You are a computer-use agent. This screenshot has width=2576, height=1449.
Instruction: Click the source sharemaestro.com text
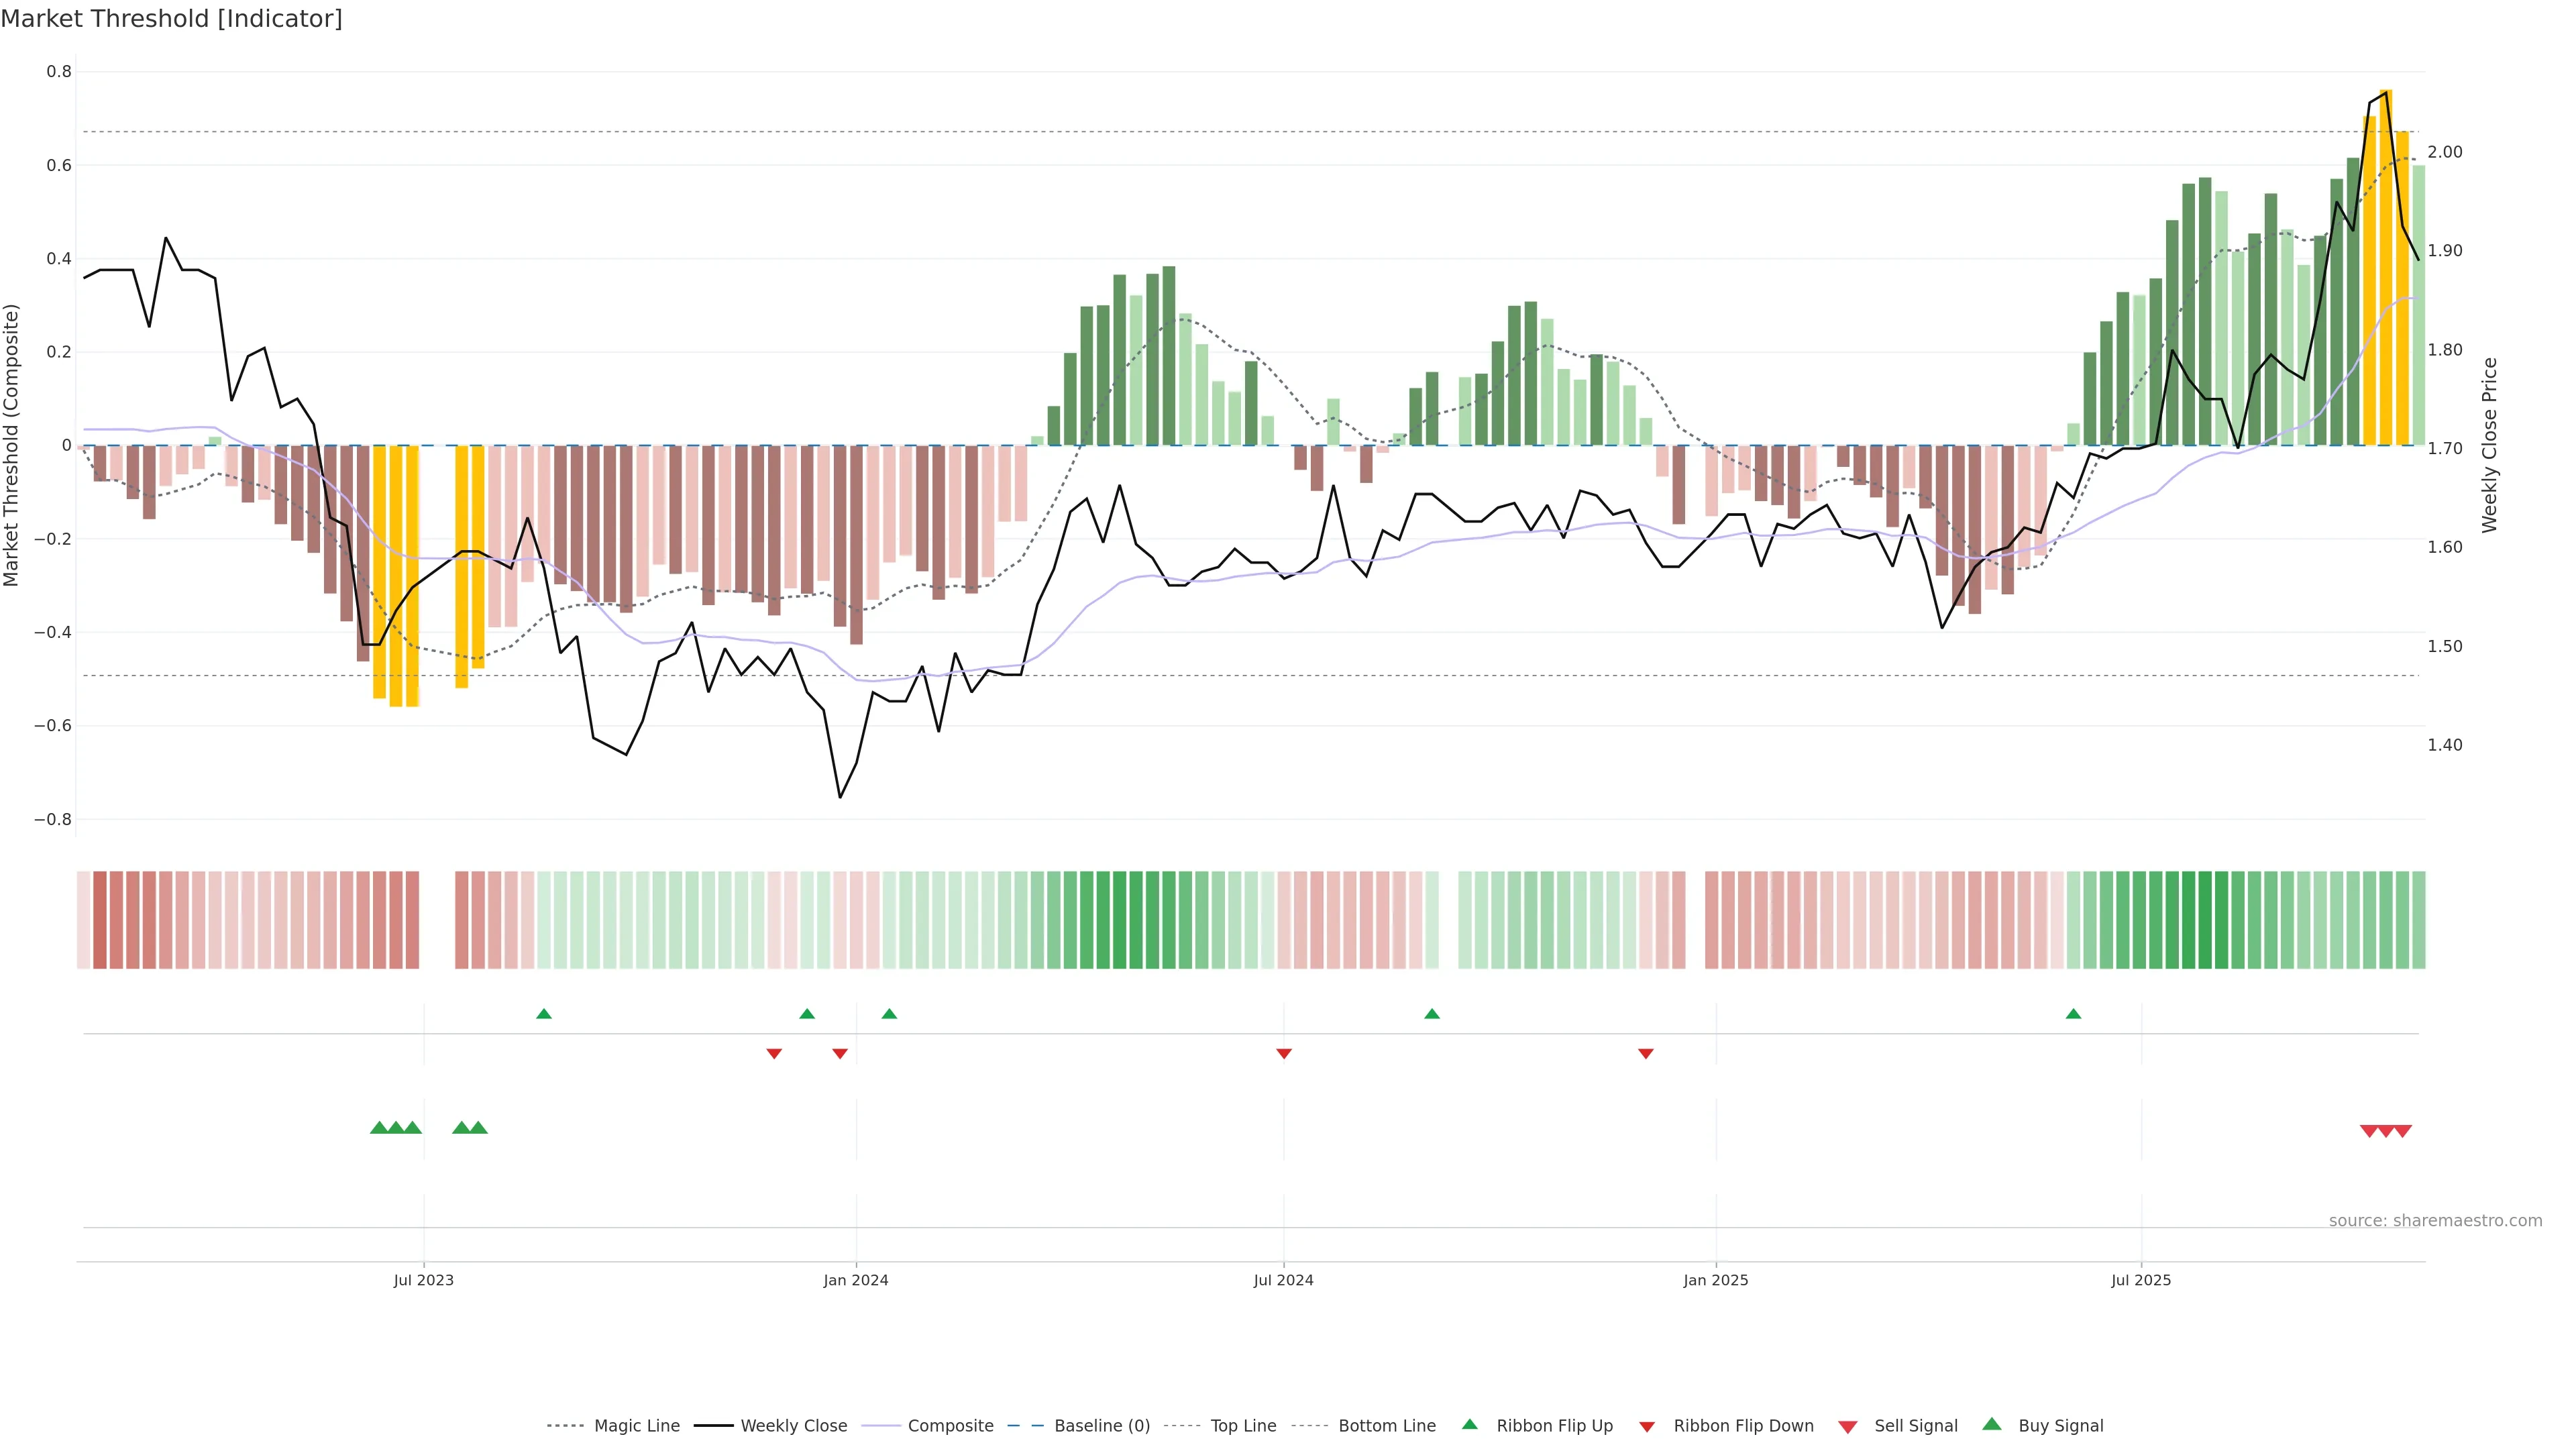point(2435,1221)
